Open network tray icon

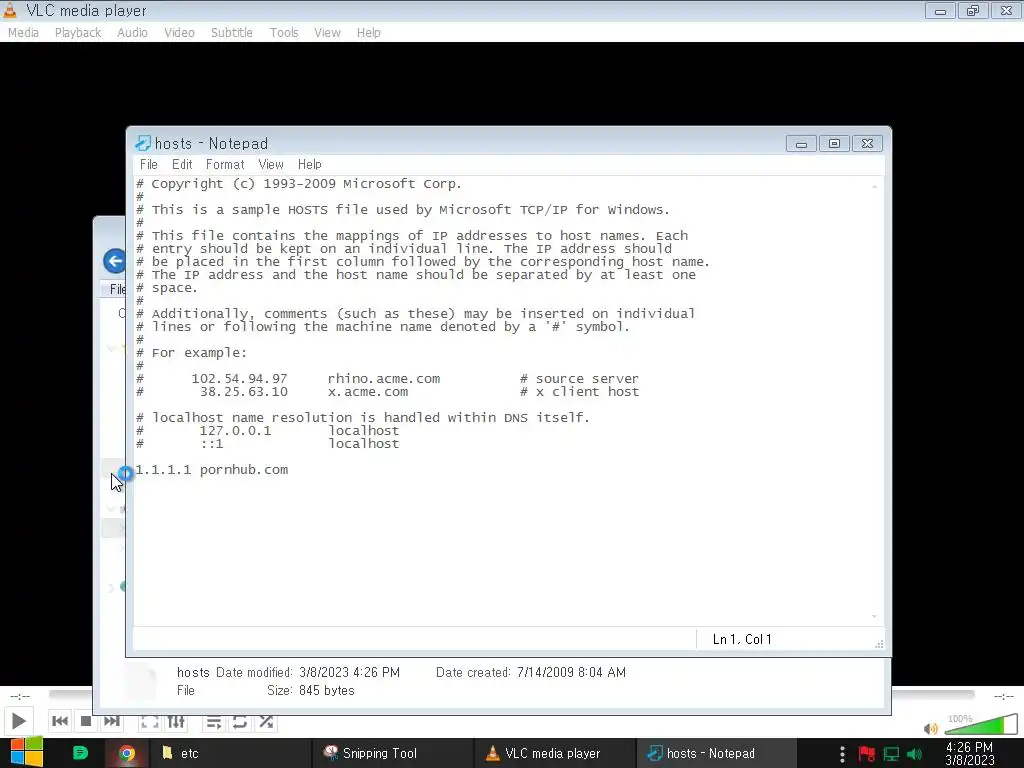pos(891,754)
